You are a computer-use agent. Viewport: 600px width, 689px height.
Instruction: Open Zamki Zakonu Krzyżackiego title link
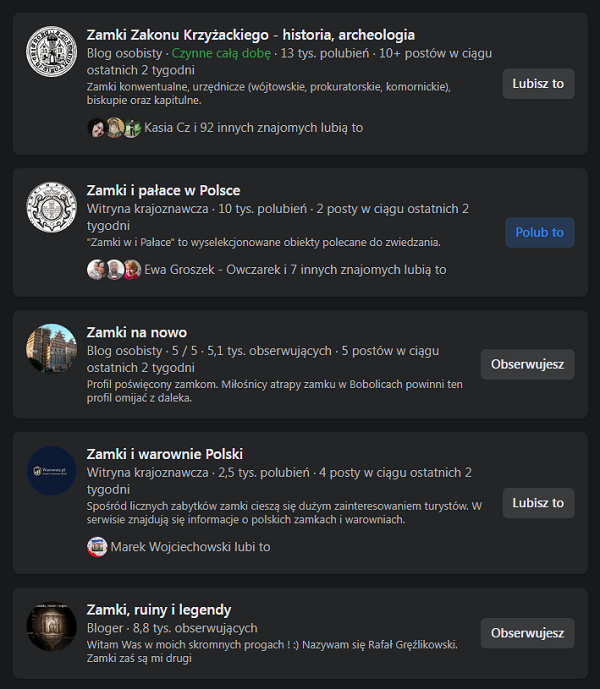click(x=251, y=35)
